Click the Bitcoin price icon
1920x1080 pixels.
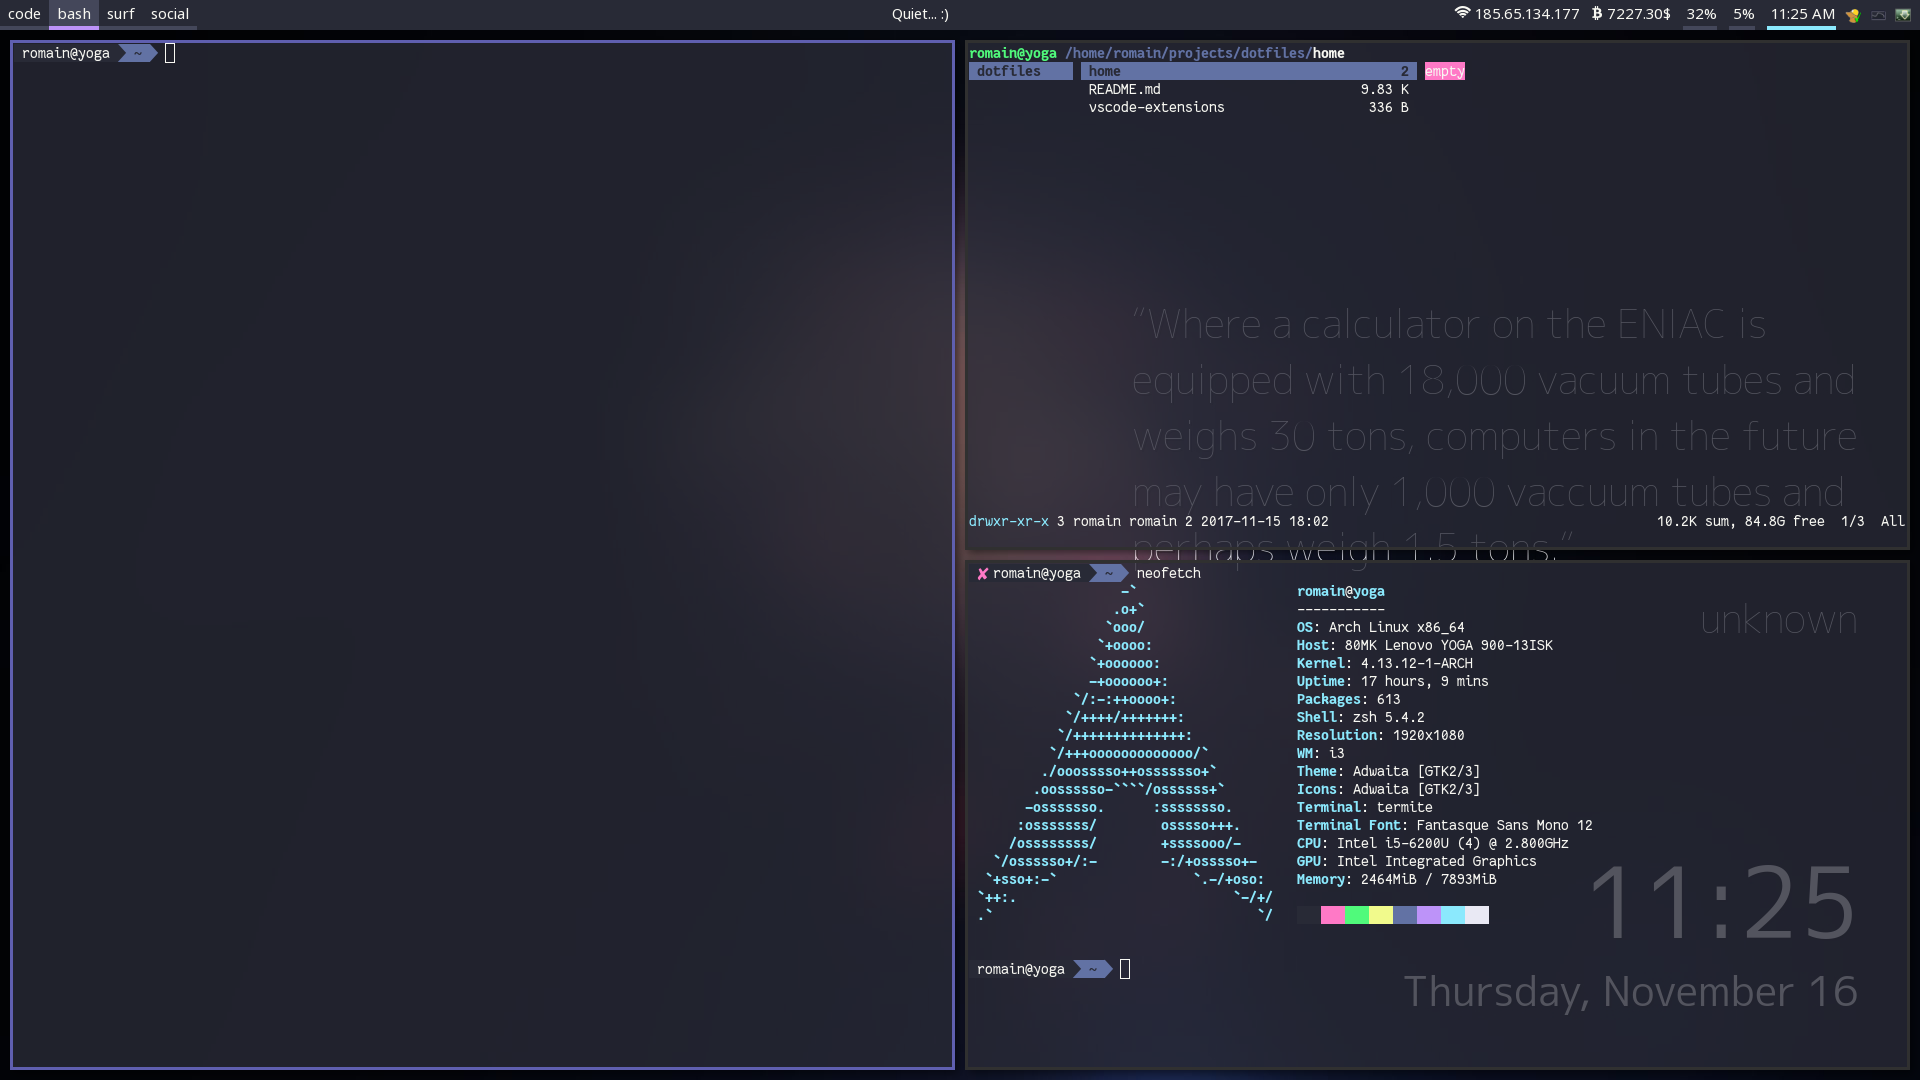click(1597, 14)
